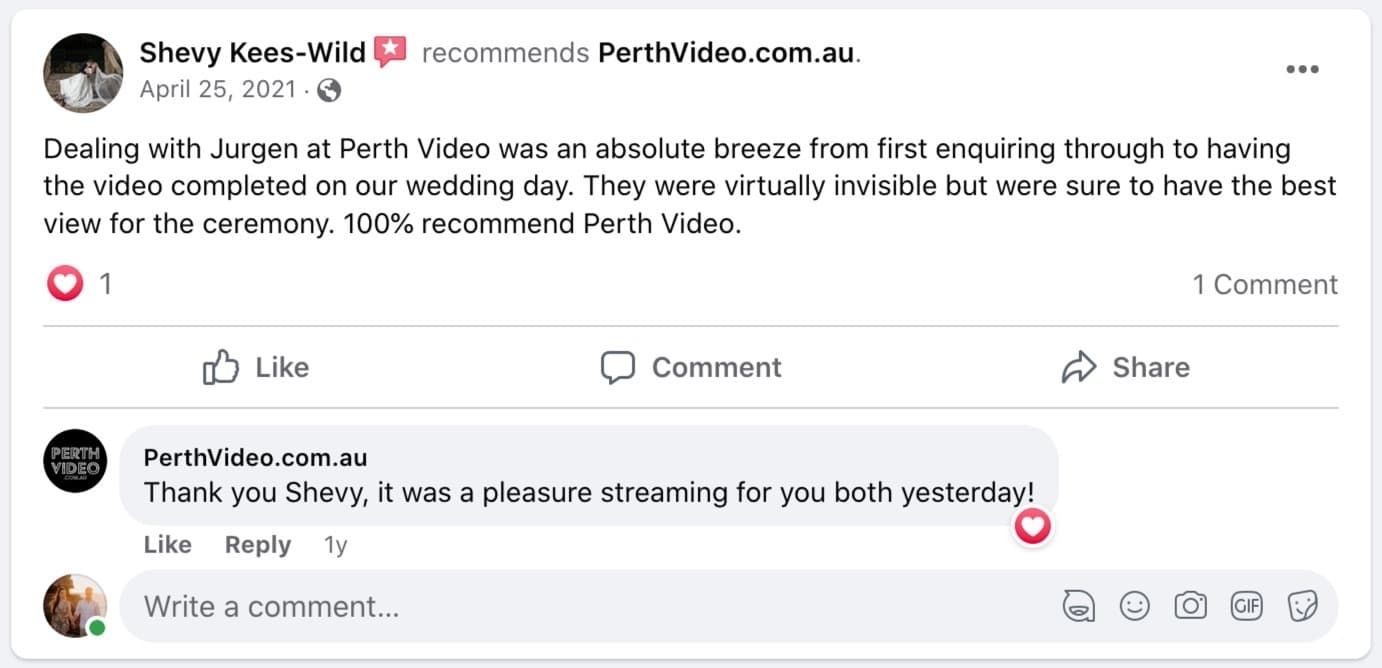Screen dimensions: 1382x668
Task: Click the globe public audience icon
Action: tap(328, 90)
